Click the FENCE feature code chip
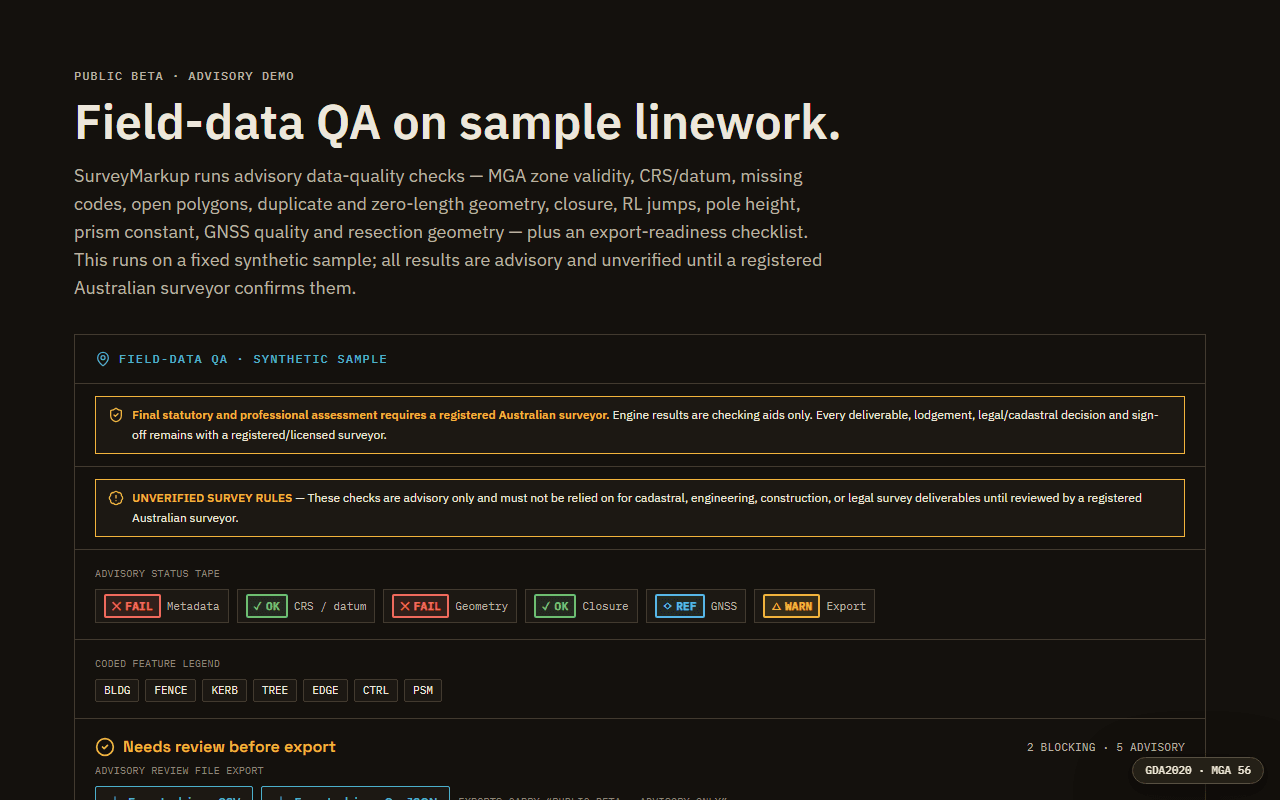This screenshot has height=800, width=1280. (171, 690)
